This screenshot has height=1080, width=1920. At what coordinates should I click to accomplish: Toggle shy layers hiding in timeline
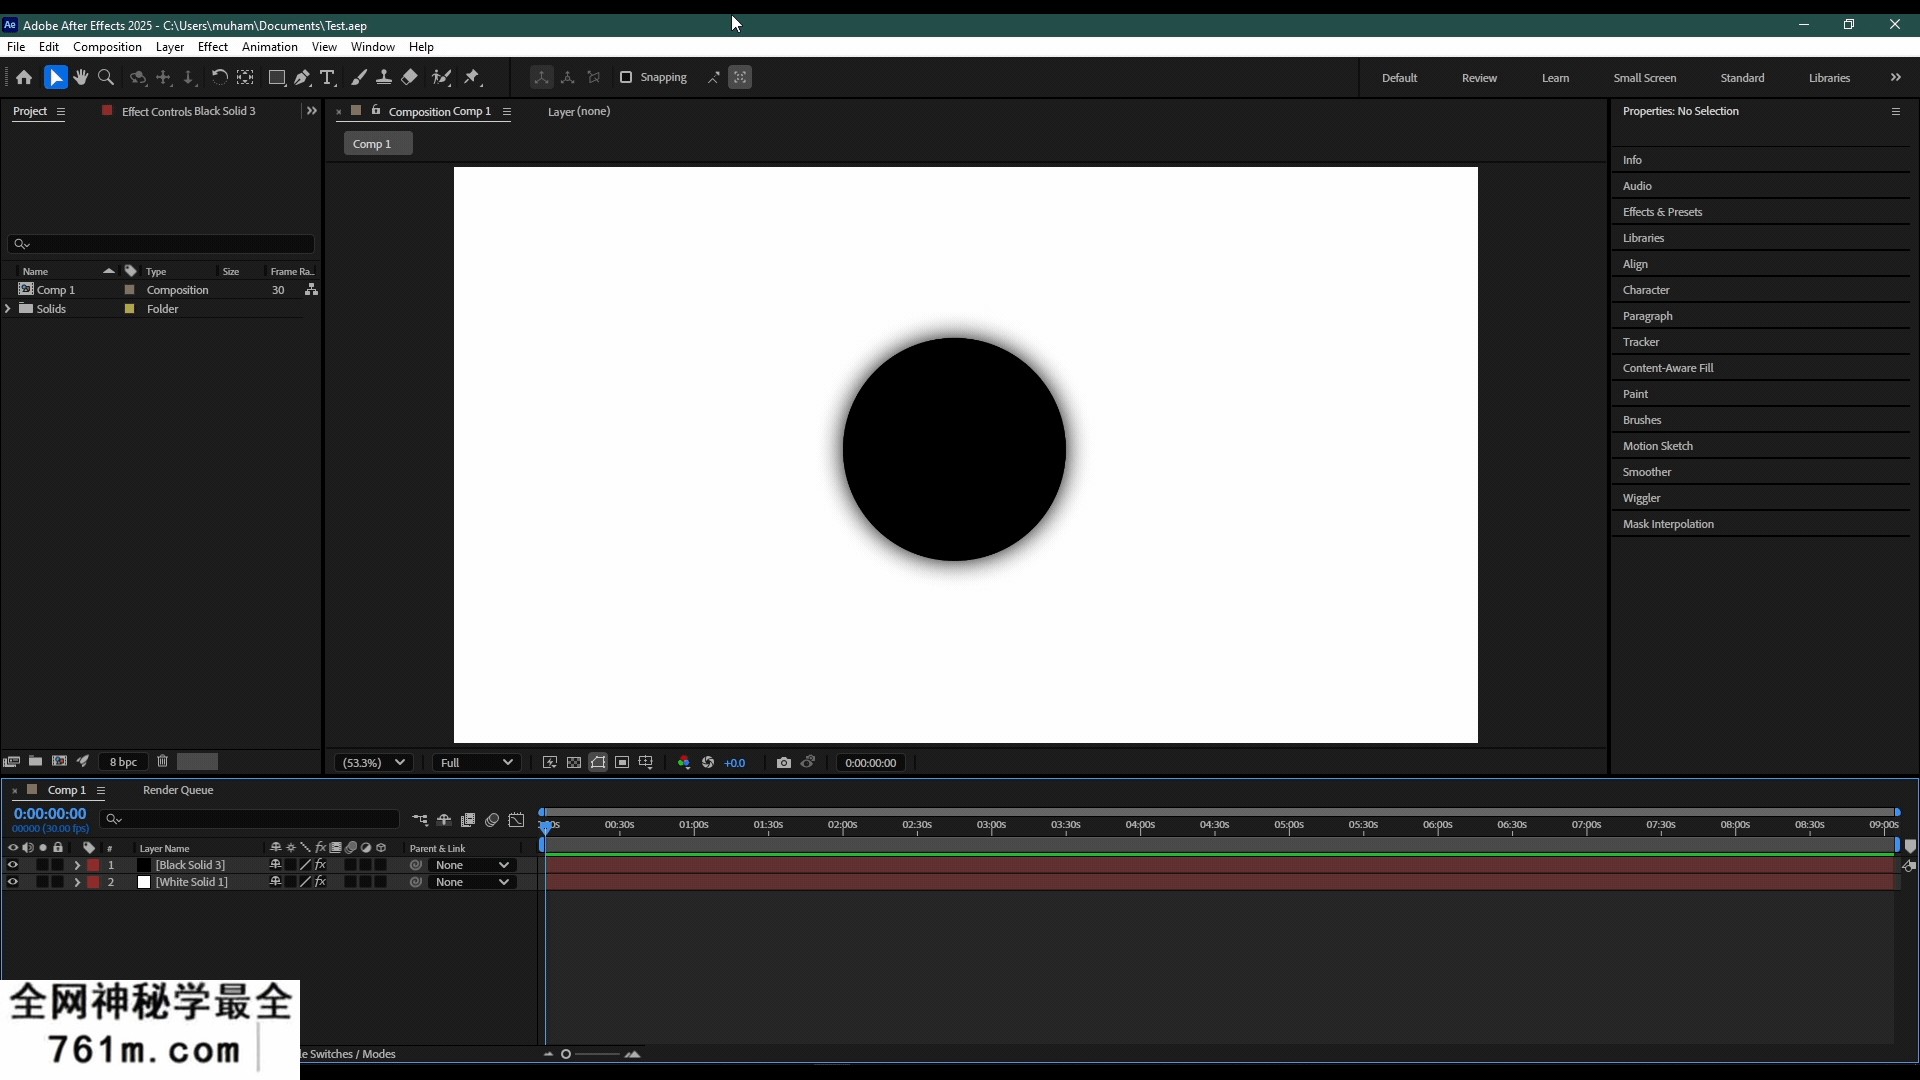pyautogui.click(x=444, y=820)
